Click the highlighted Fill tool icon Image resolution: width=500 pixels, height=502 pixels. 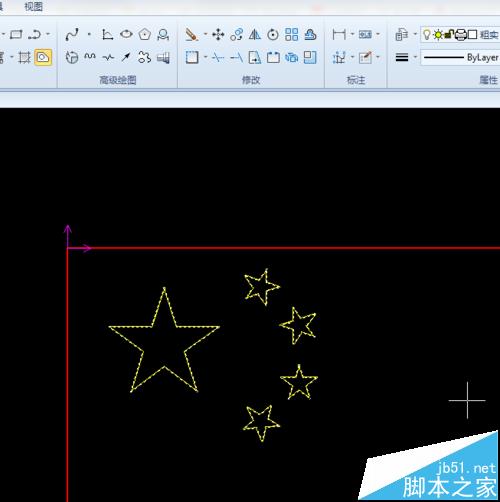(x=43, y=57)
